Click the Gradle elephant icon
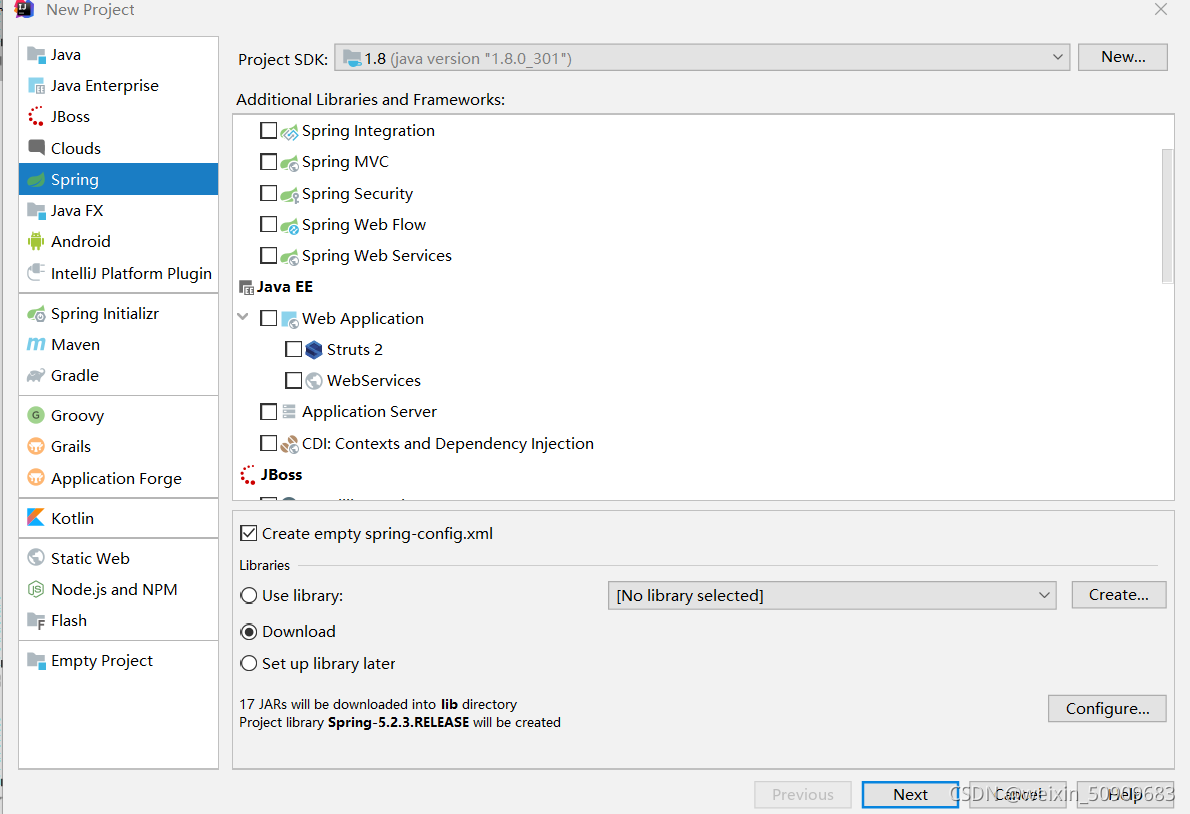This screenshot has height=814, width=1190. tap(36, 376)
